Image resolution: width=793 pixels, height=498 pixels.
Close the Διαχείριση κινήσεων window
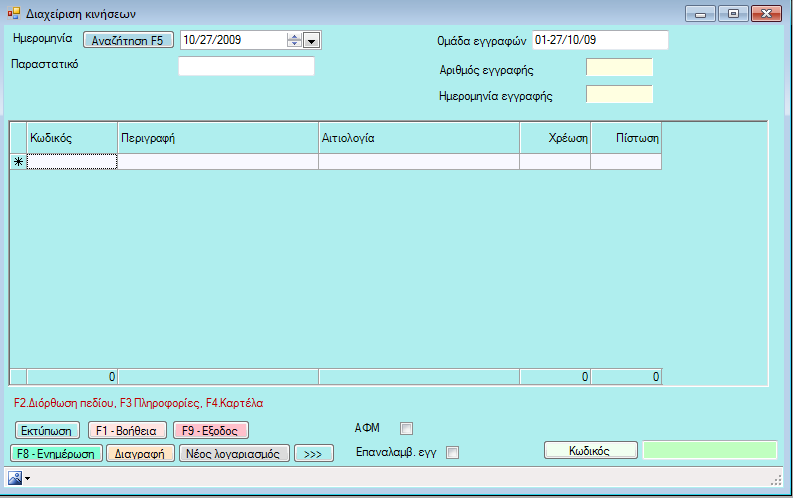coord(766,14)
